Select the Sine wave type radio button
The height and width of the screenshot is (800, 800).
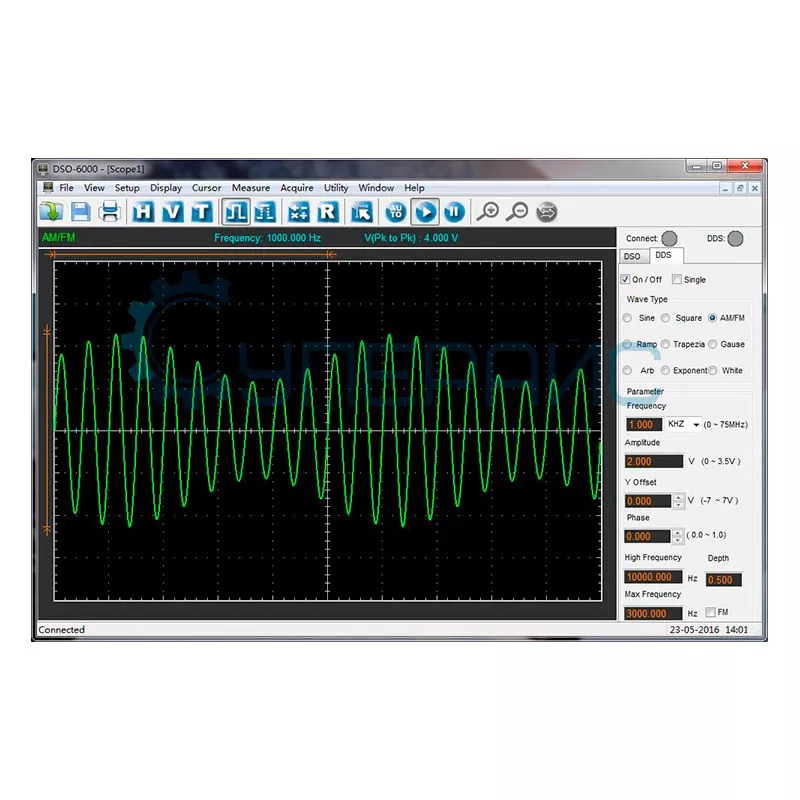point(628,318)
